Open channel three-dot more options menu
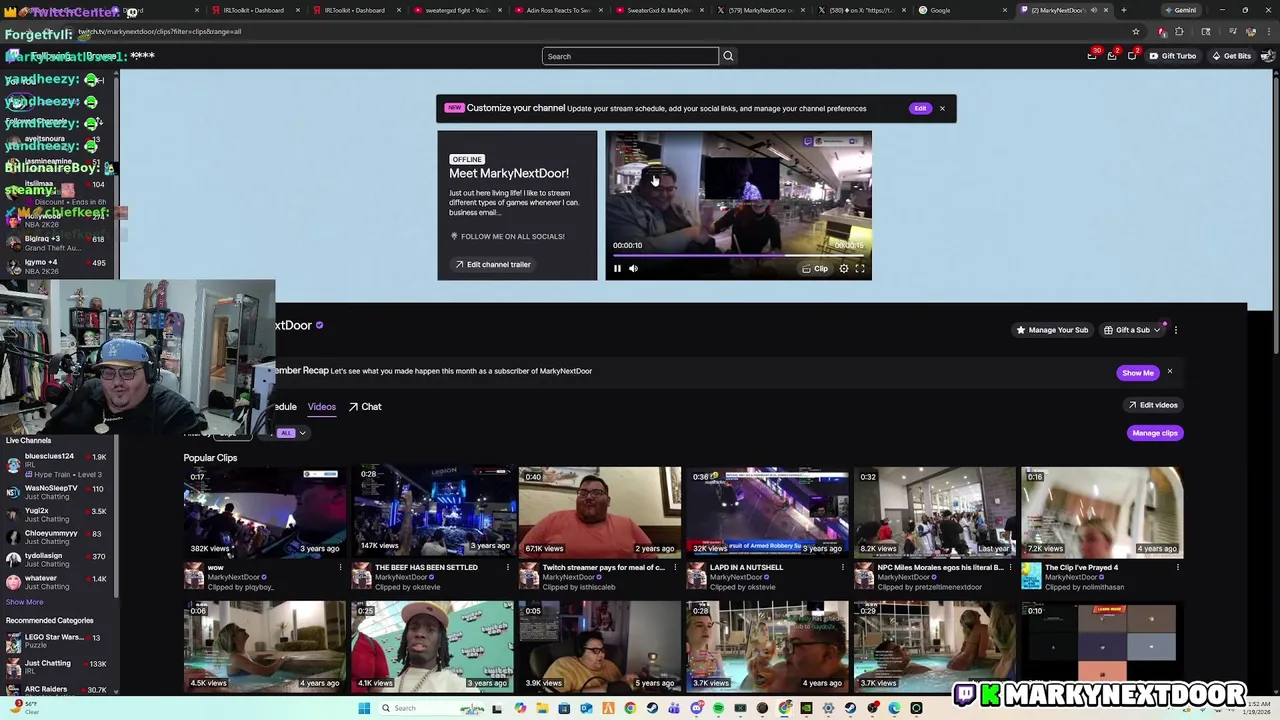 tap(1176, 330)
